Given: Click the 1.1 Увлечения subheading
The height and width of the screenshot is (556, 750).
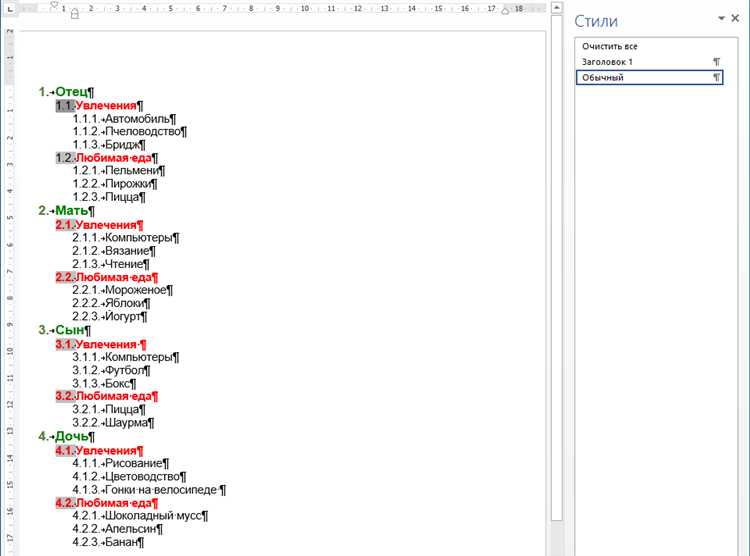Looking at the screenshot, I should (99, 105).
